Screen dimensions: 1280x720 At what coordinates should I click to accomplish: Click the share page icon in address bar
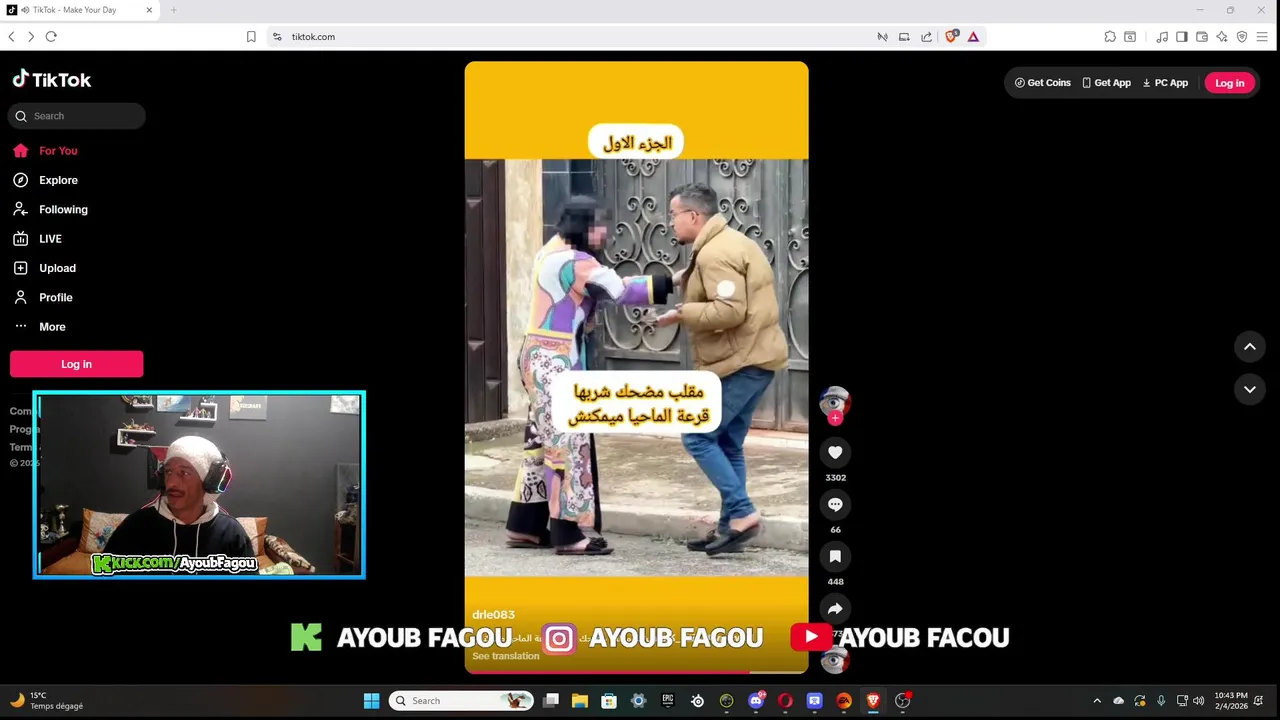(x=926, y=37)
